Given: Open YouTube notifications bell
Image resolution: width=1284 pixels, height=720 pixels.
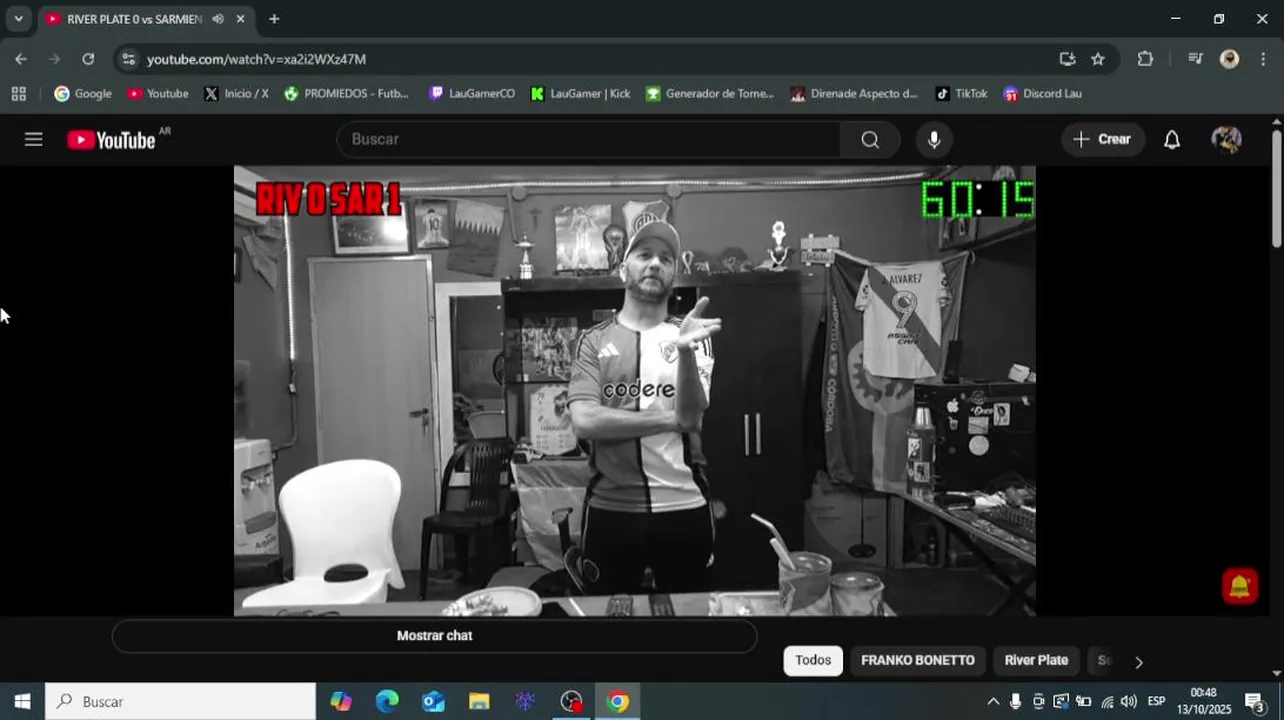Looking at the screenshot, I should (1172, 139).
